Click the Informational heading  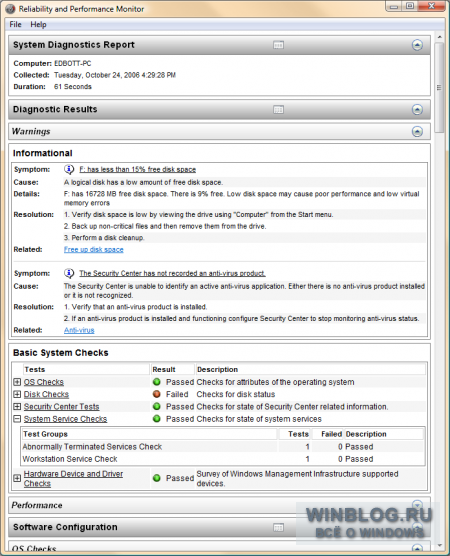tap(43, 153)
